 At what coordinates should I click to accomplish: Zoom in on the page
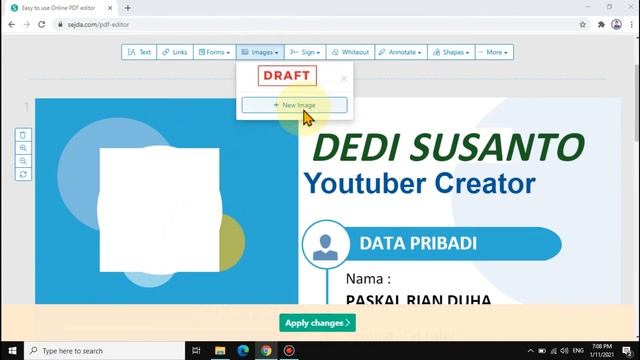click(x=23, y=148)
